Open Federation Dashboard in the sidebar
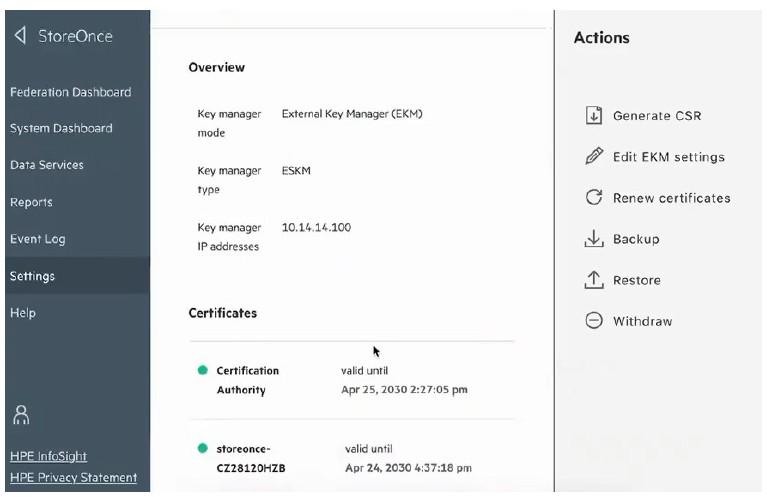This screenshot has height=497, width=767. pyautogui.click(x=70, y=92)
